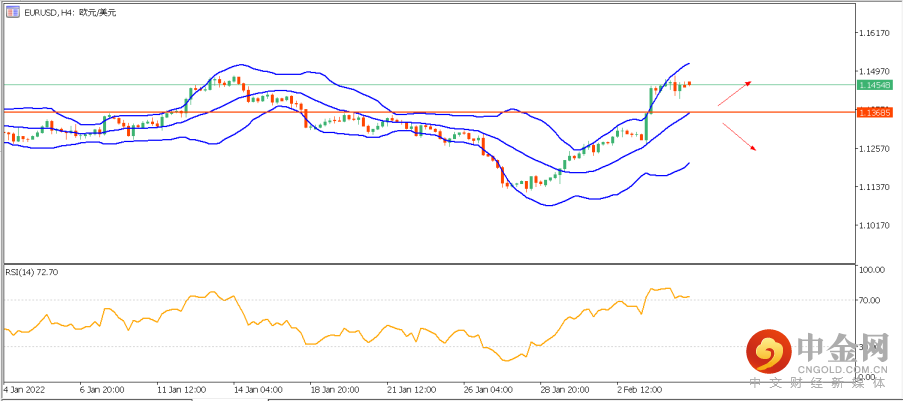Click the downward red arrow annotation
The height and width of the screenshot is (401, 903).
737,136
